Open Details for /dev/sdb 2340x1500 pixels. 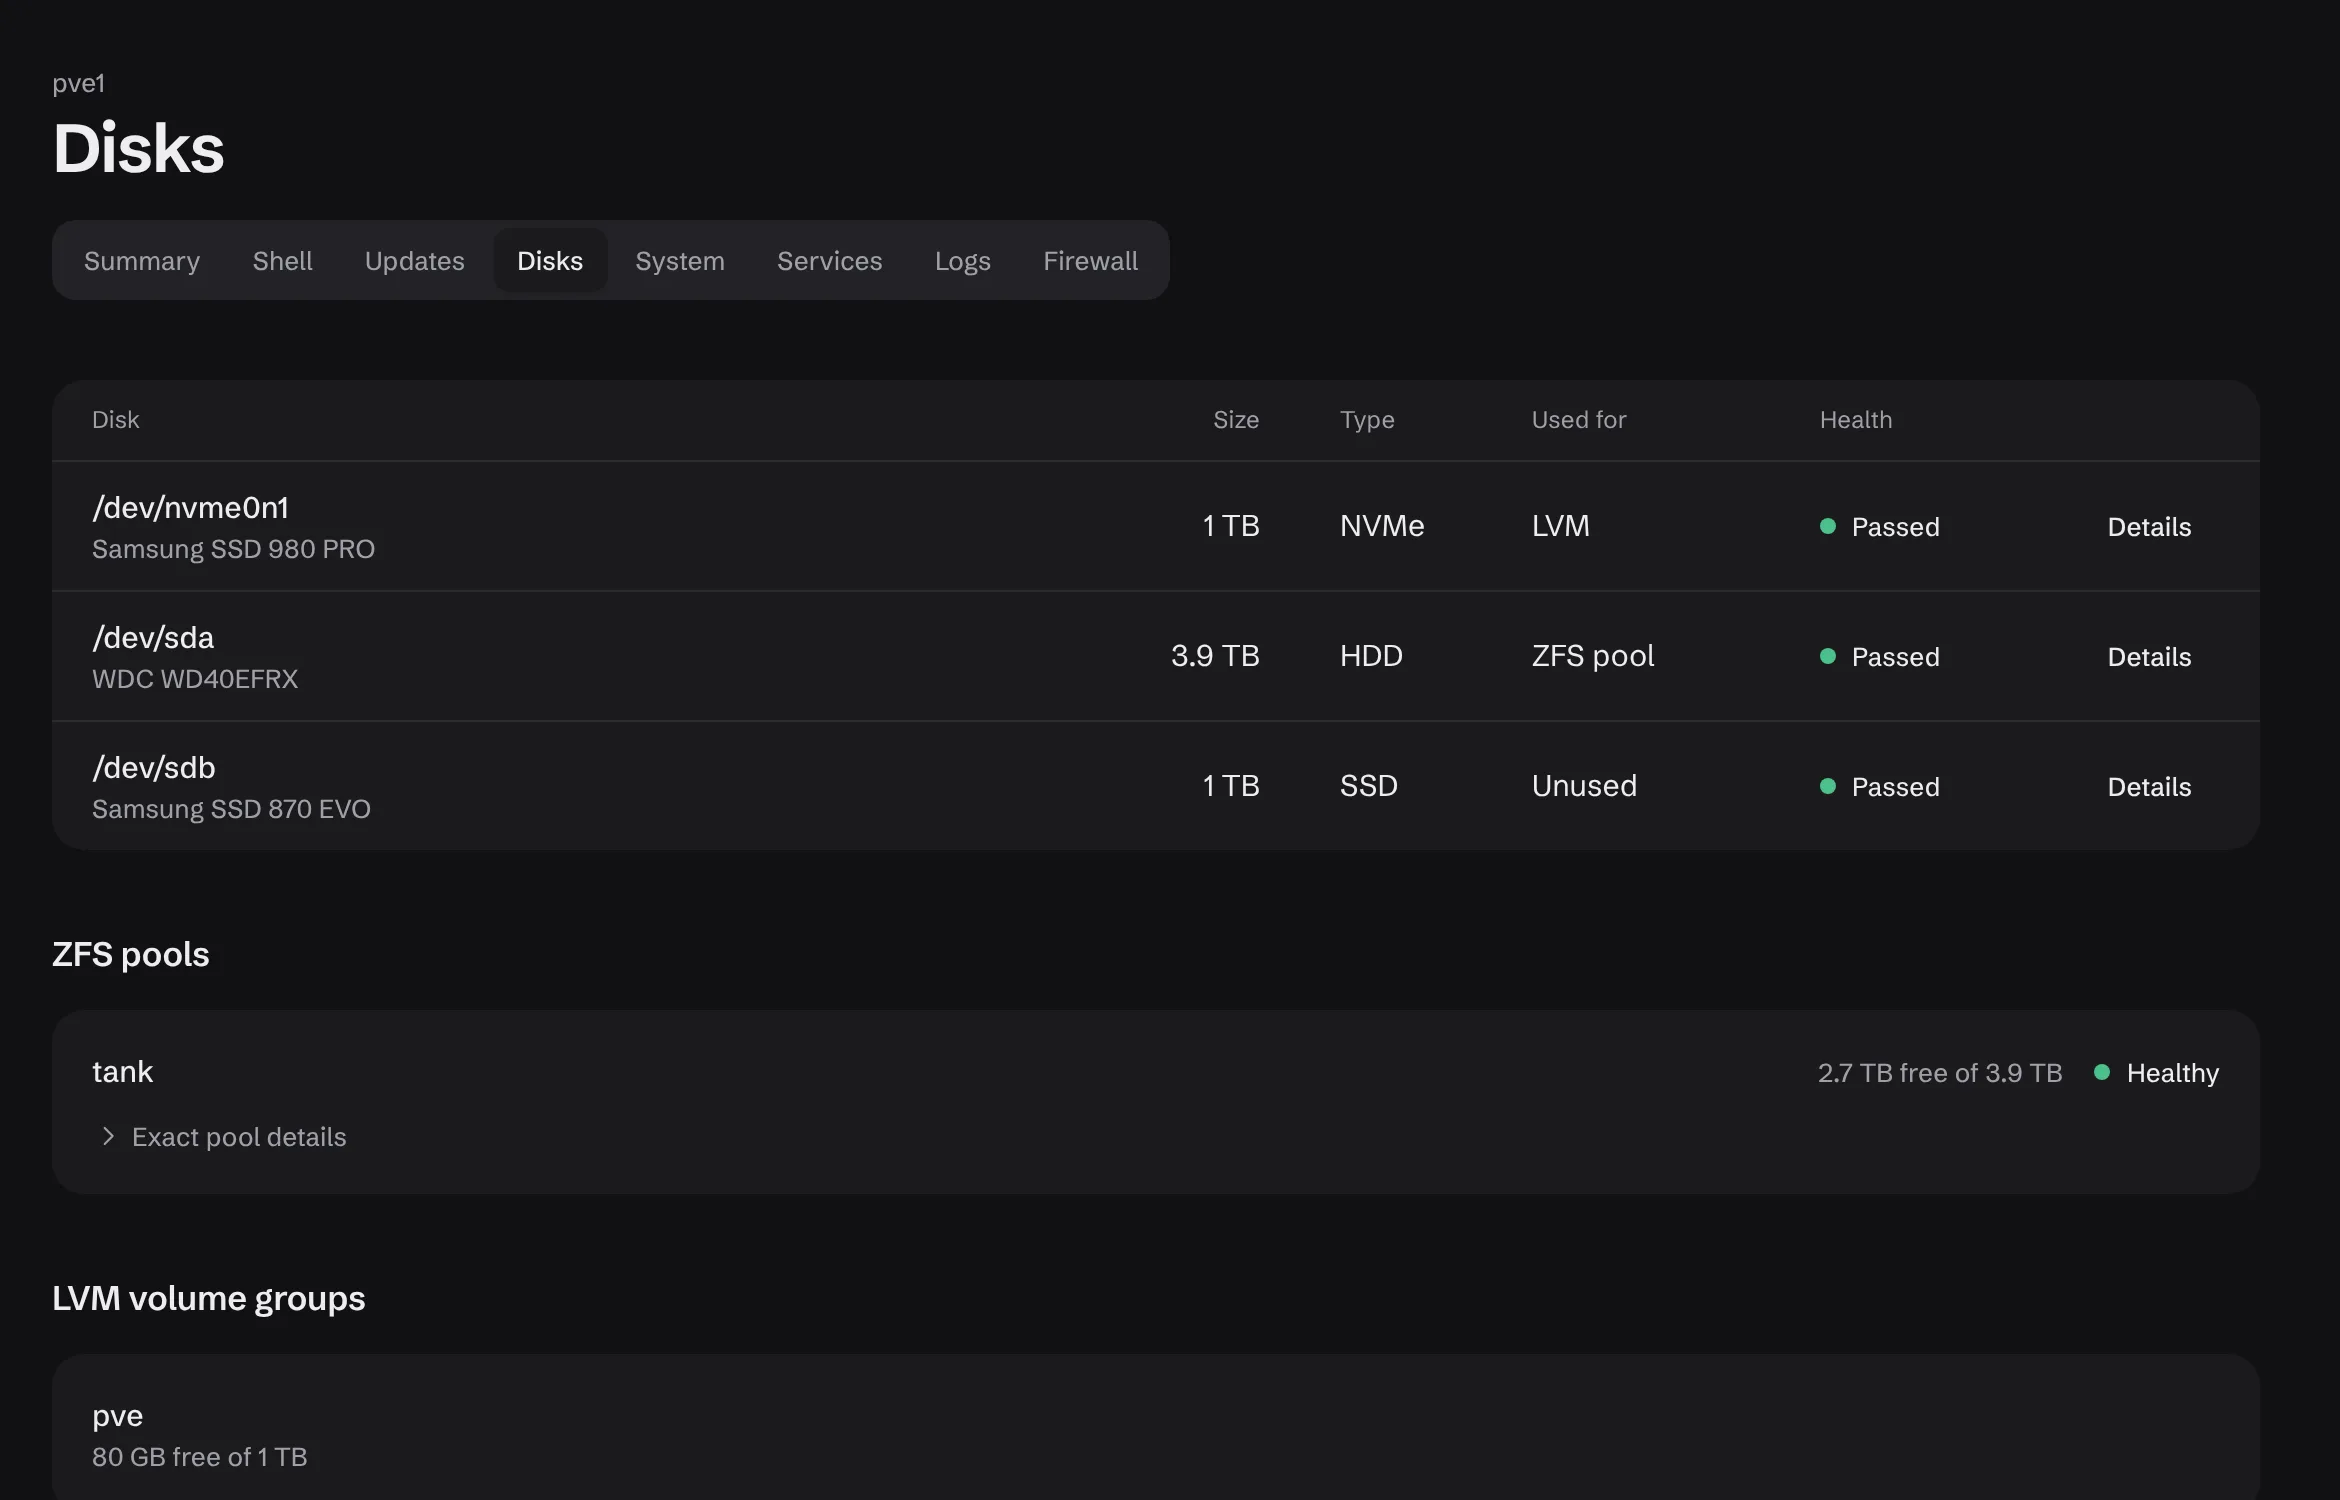2149,787
